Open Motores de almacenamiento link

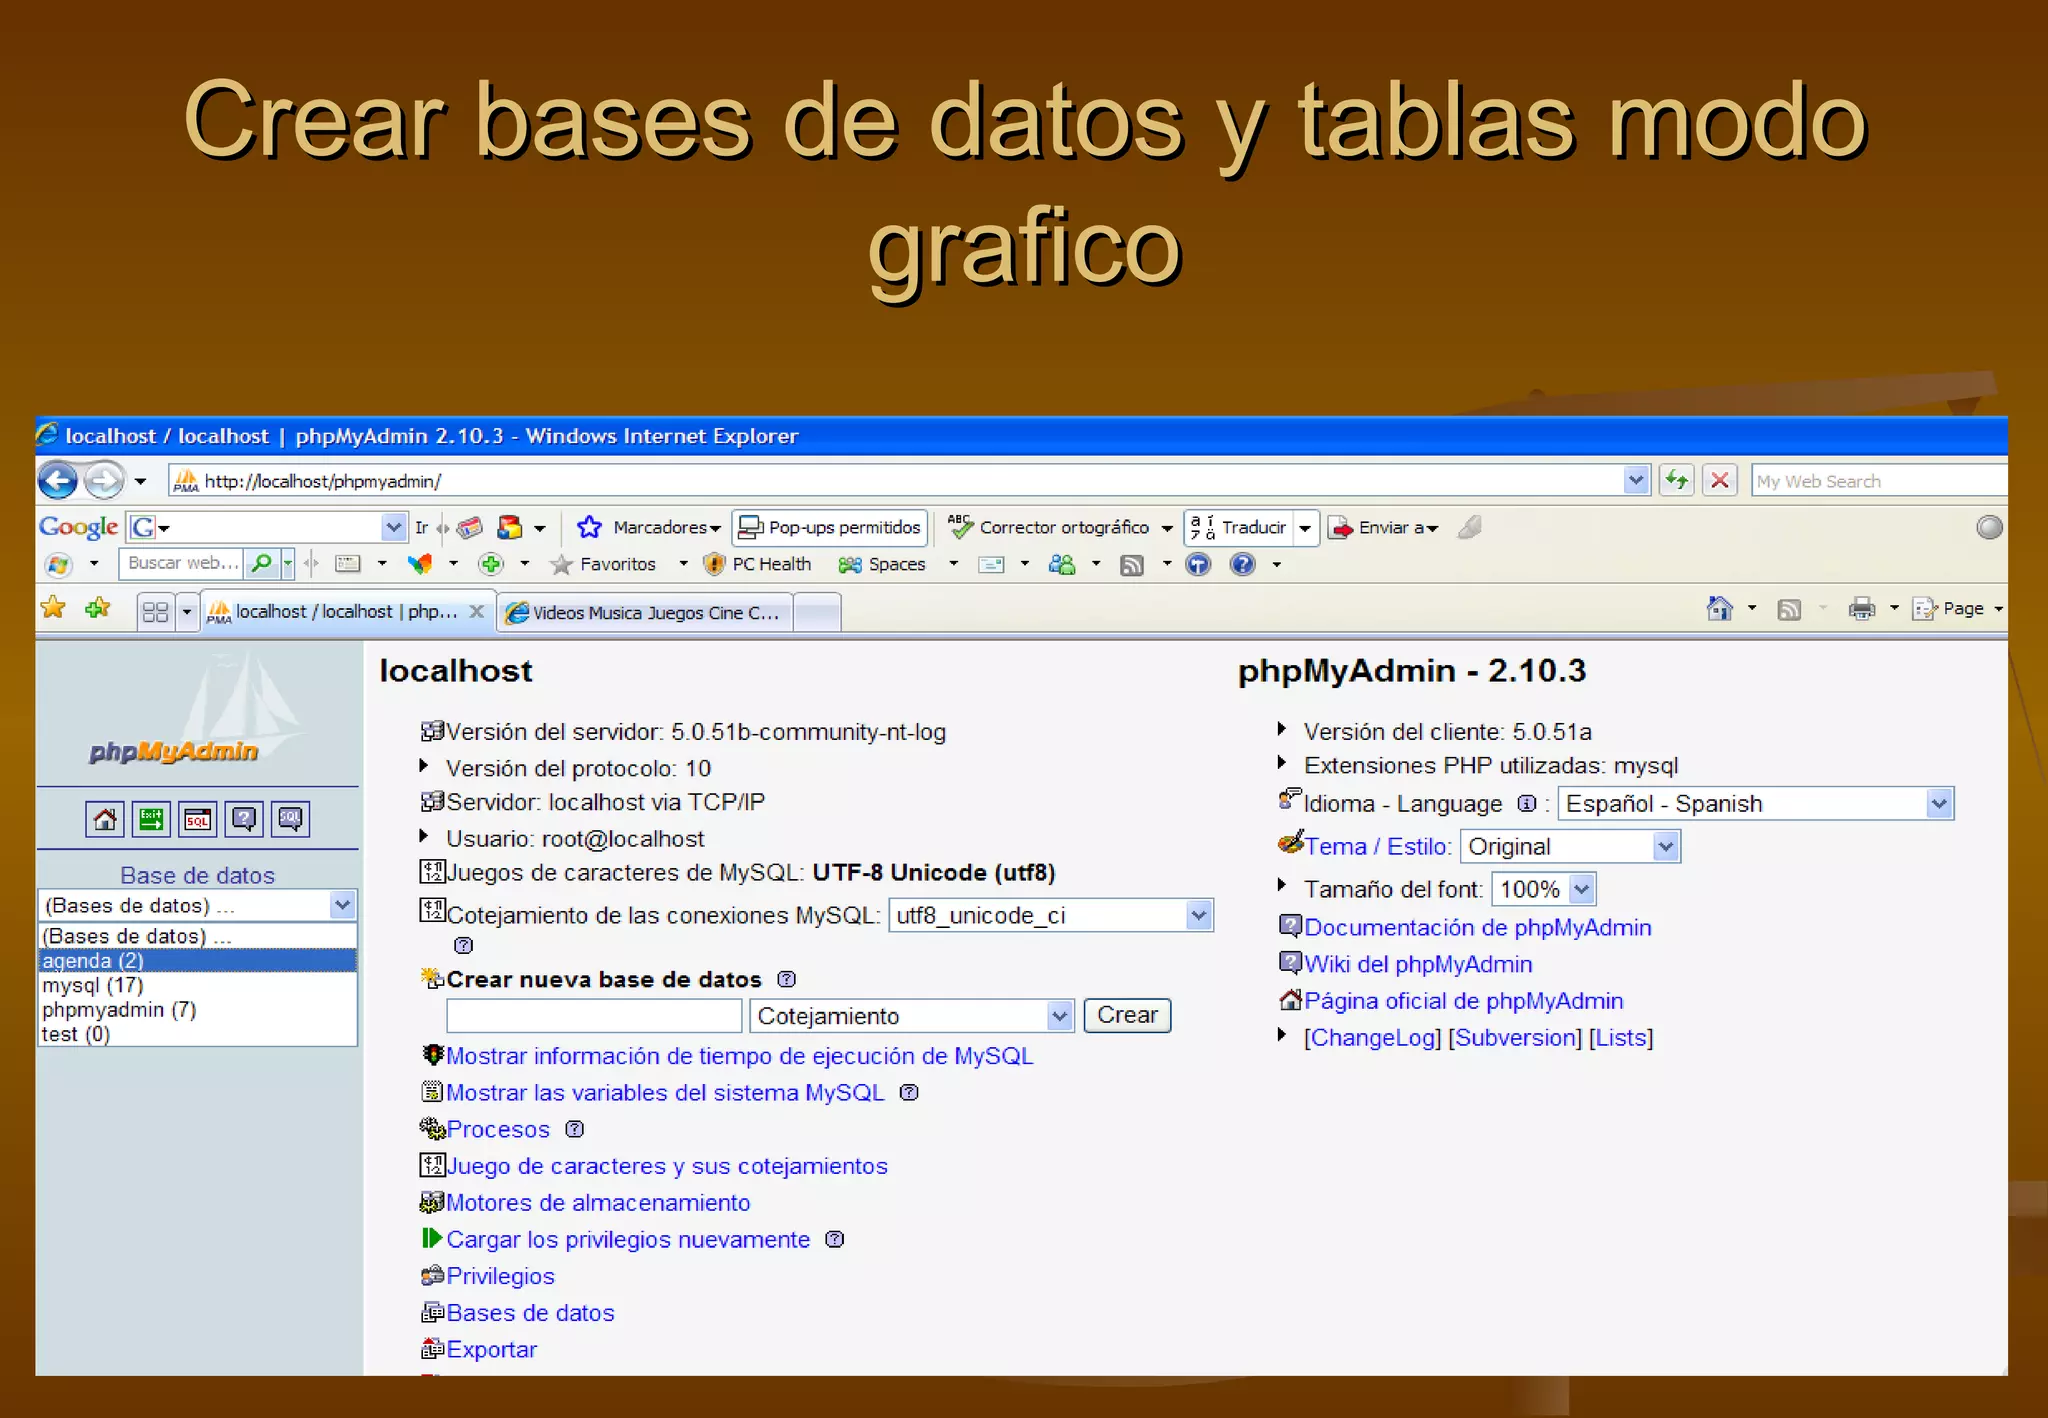[598, 1203]
